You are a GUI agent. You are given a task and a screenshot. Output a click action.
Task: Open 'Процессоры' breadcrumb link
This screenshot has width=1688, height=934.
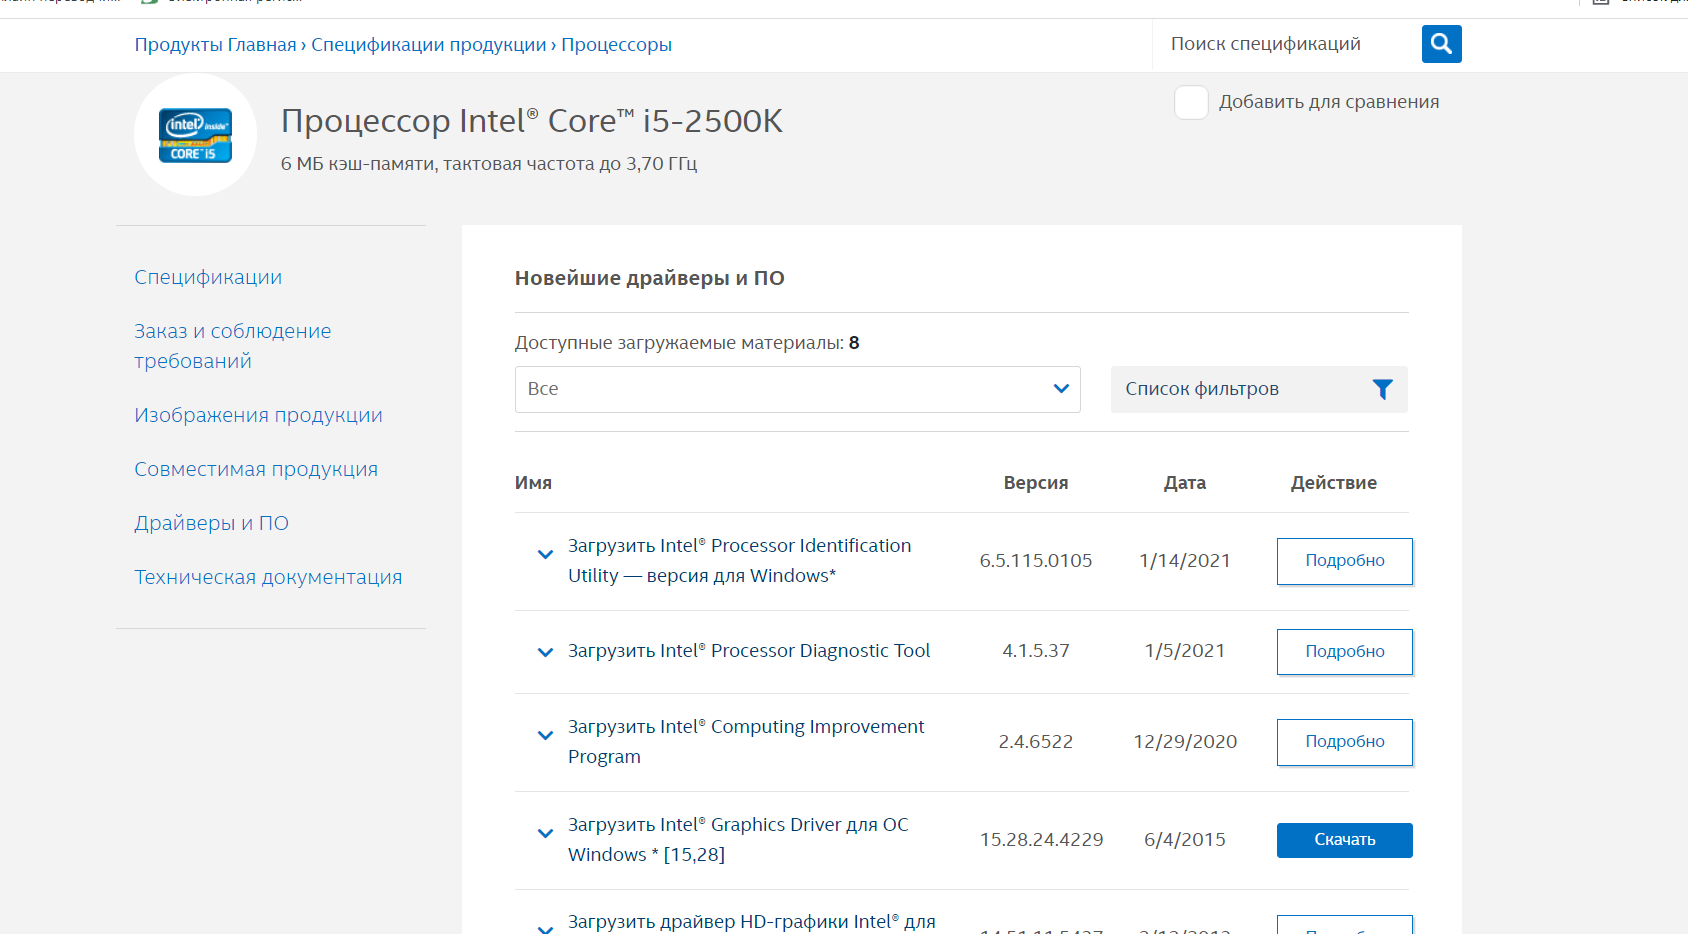[616, 45]
